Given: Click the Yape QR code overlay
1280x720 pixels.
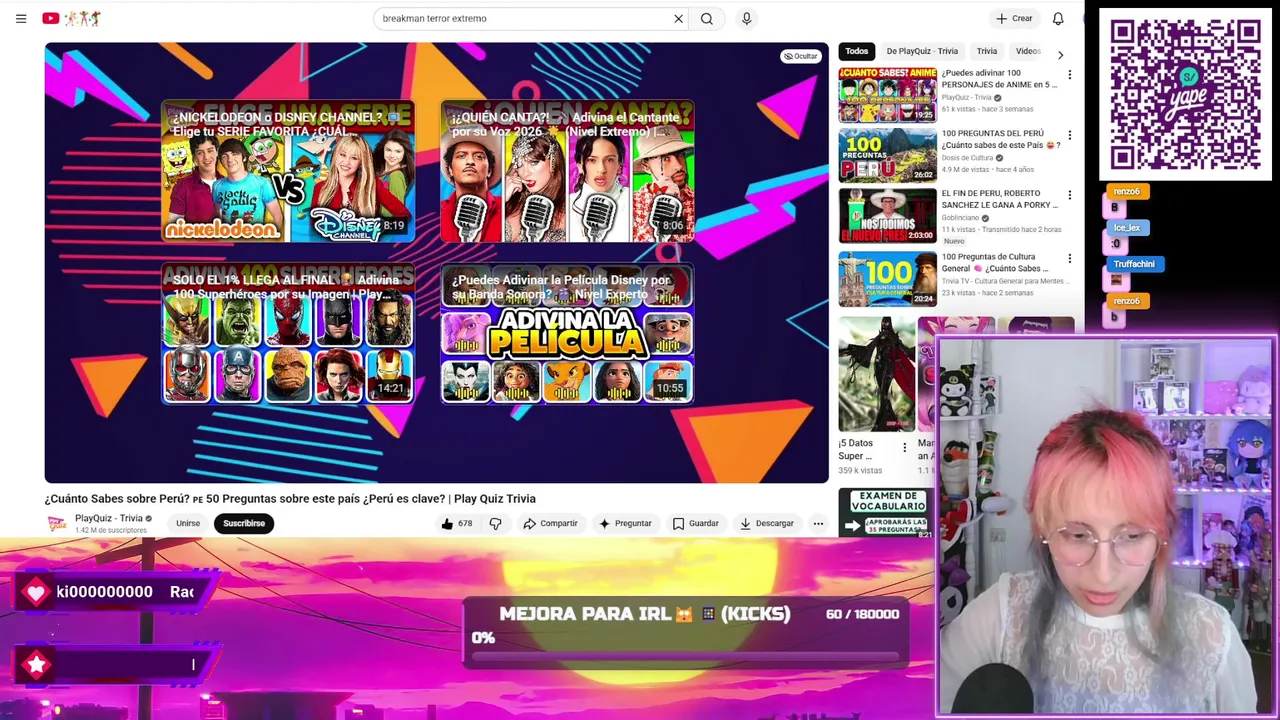Looking at the screenshot, I should pyautogui.click(x=1185, y=95).
